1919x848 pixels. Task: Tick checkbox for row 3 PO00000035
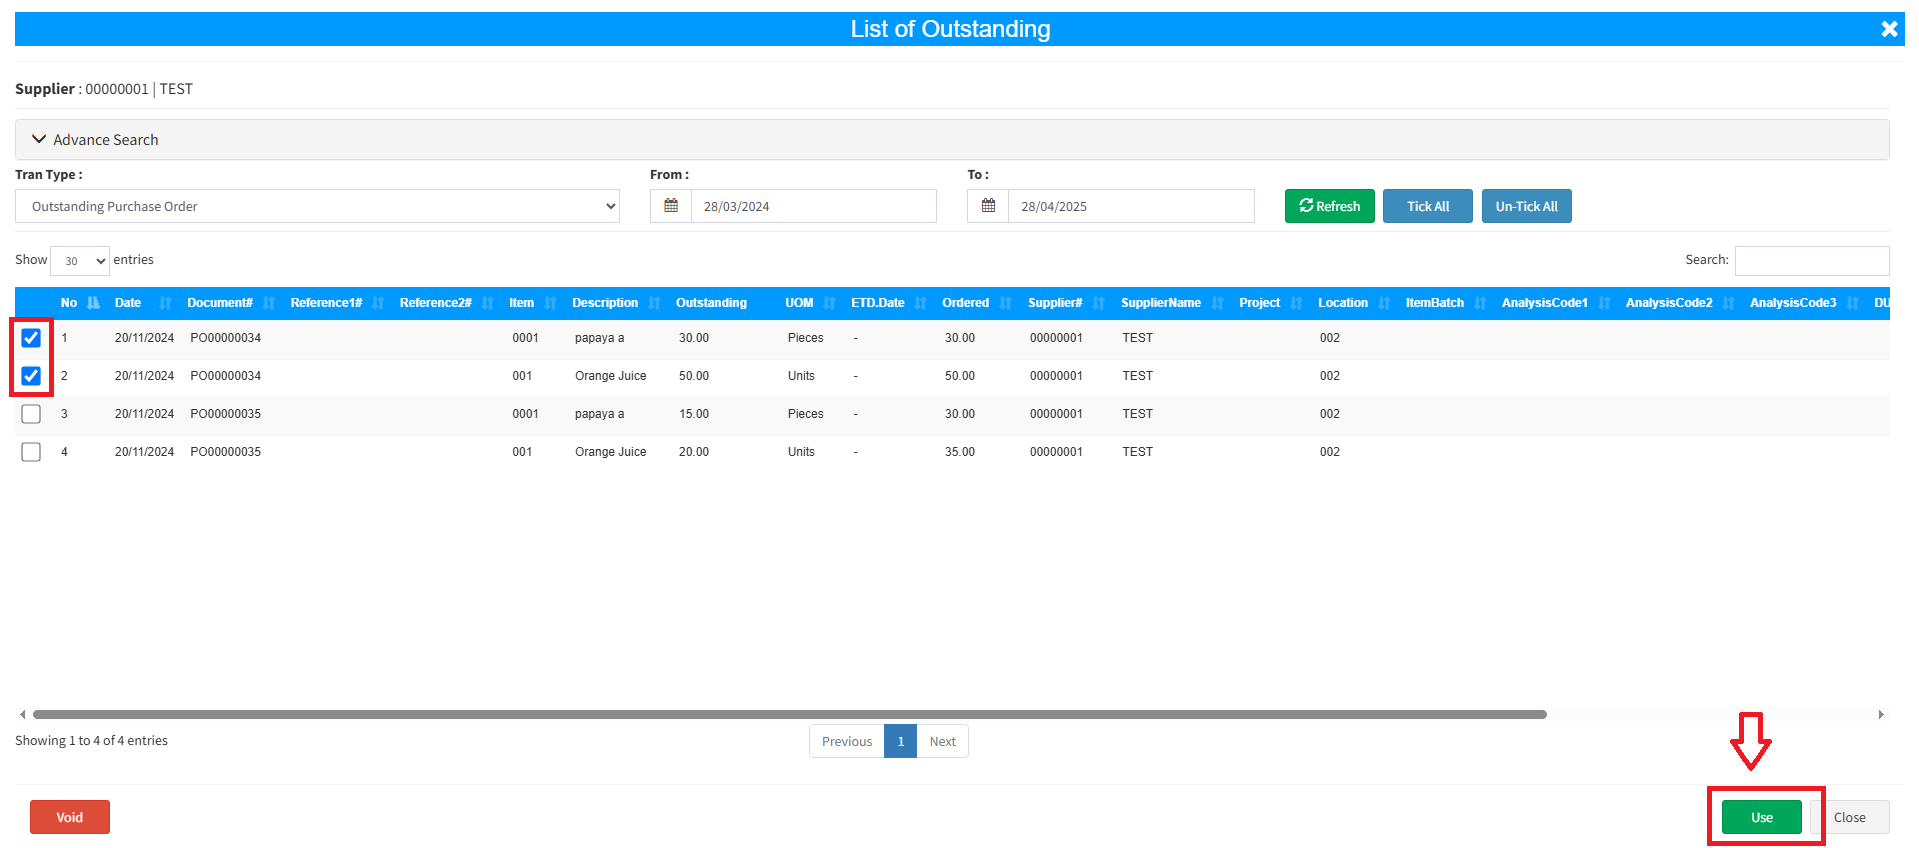pyautogui.click(x=31, y=414)
